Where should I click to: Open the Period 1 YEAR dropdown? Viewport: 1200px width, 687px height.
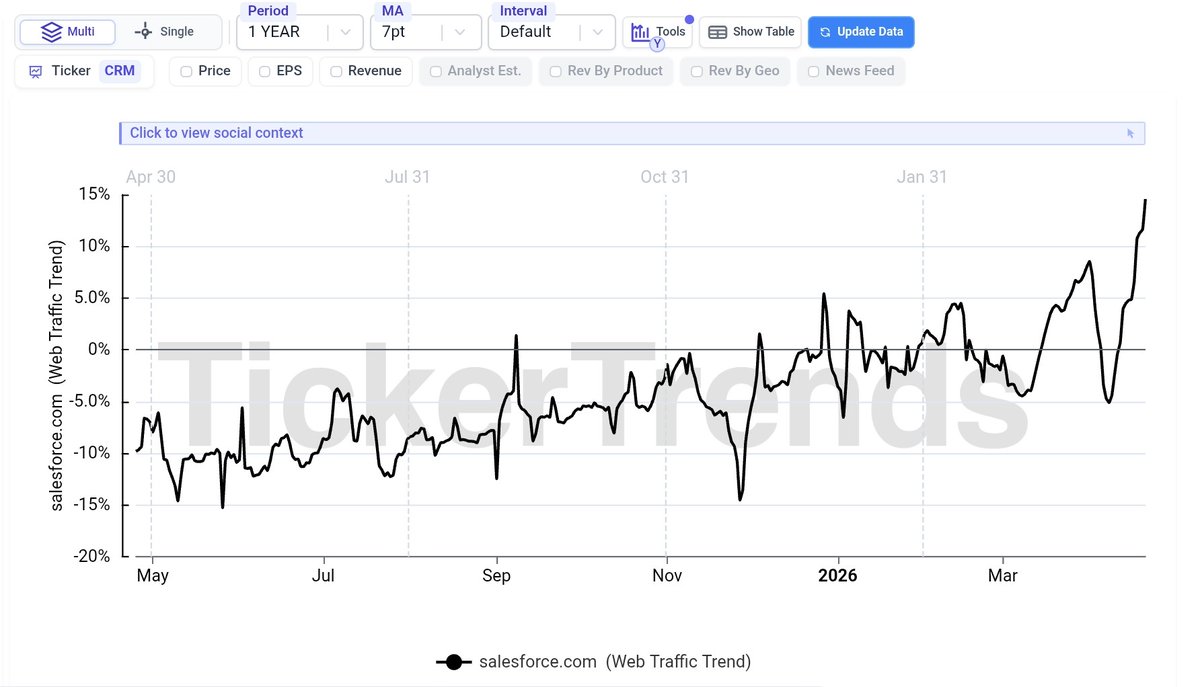coord(300,32)
